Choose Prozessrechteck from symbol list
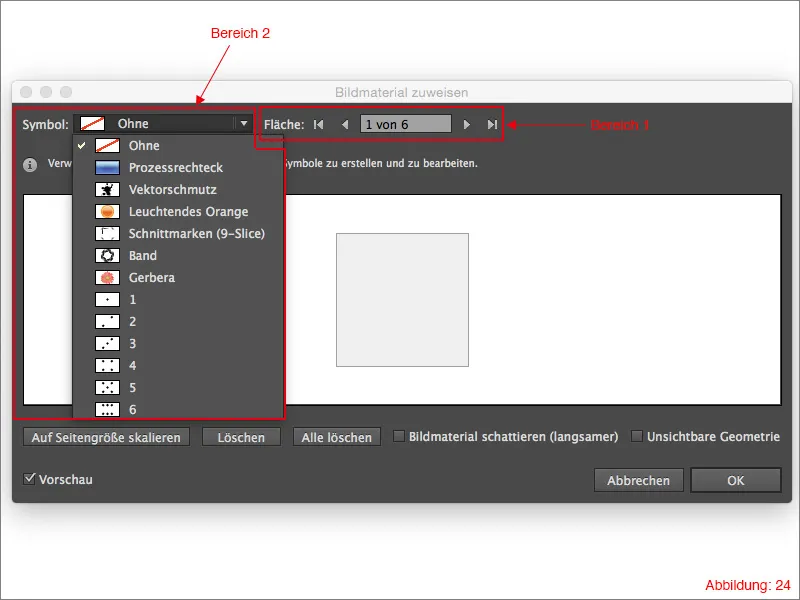Screen dimensions: 800x600 pyautogui.click(x=178, y=167)
